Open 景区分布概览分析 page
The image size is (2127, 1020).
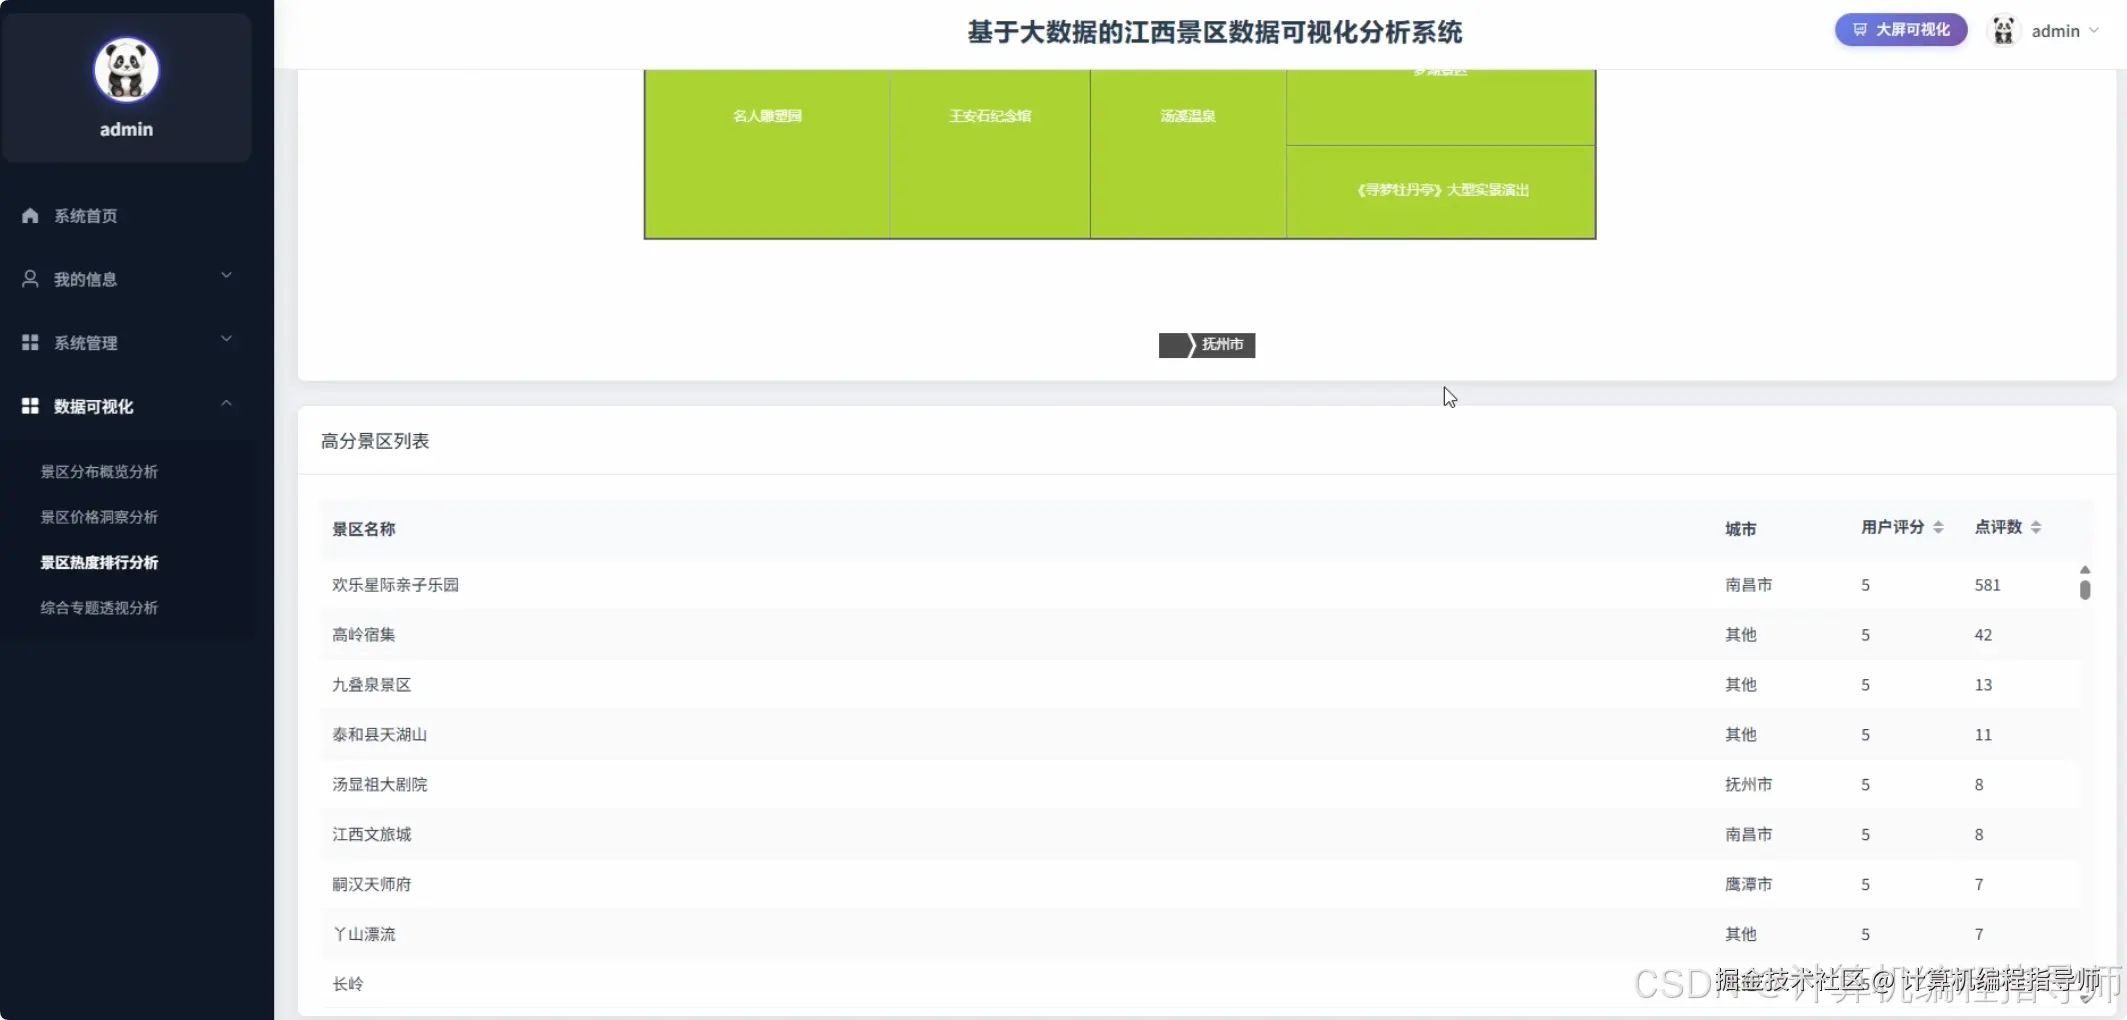[99, 472]
